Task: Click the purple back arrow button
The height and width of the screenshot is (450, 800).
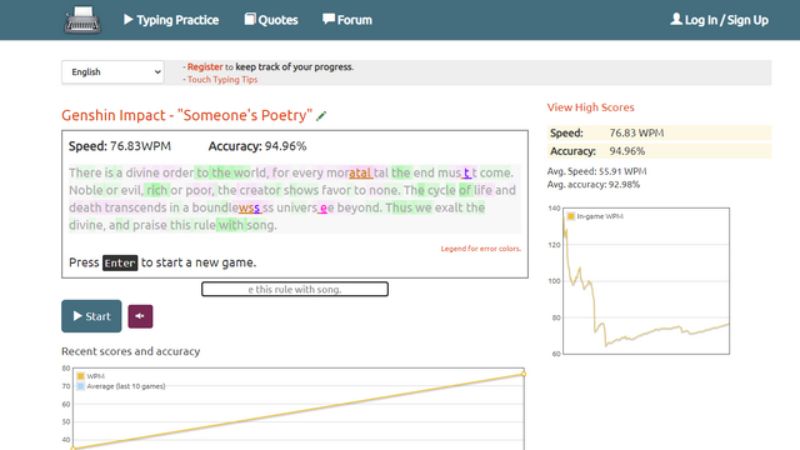Action: [x=140, y=316]
